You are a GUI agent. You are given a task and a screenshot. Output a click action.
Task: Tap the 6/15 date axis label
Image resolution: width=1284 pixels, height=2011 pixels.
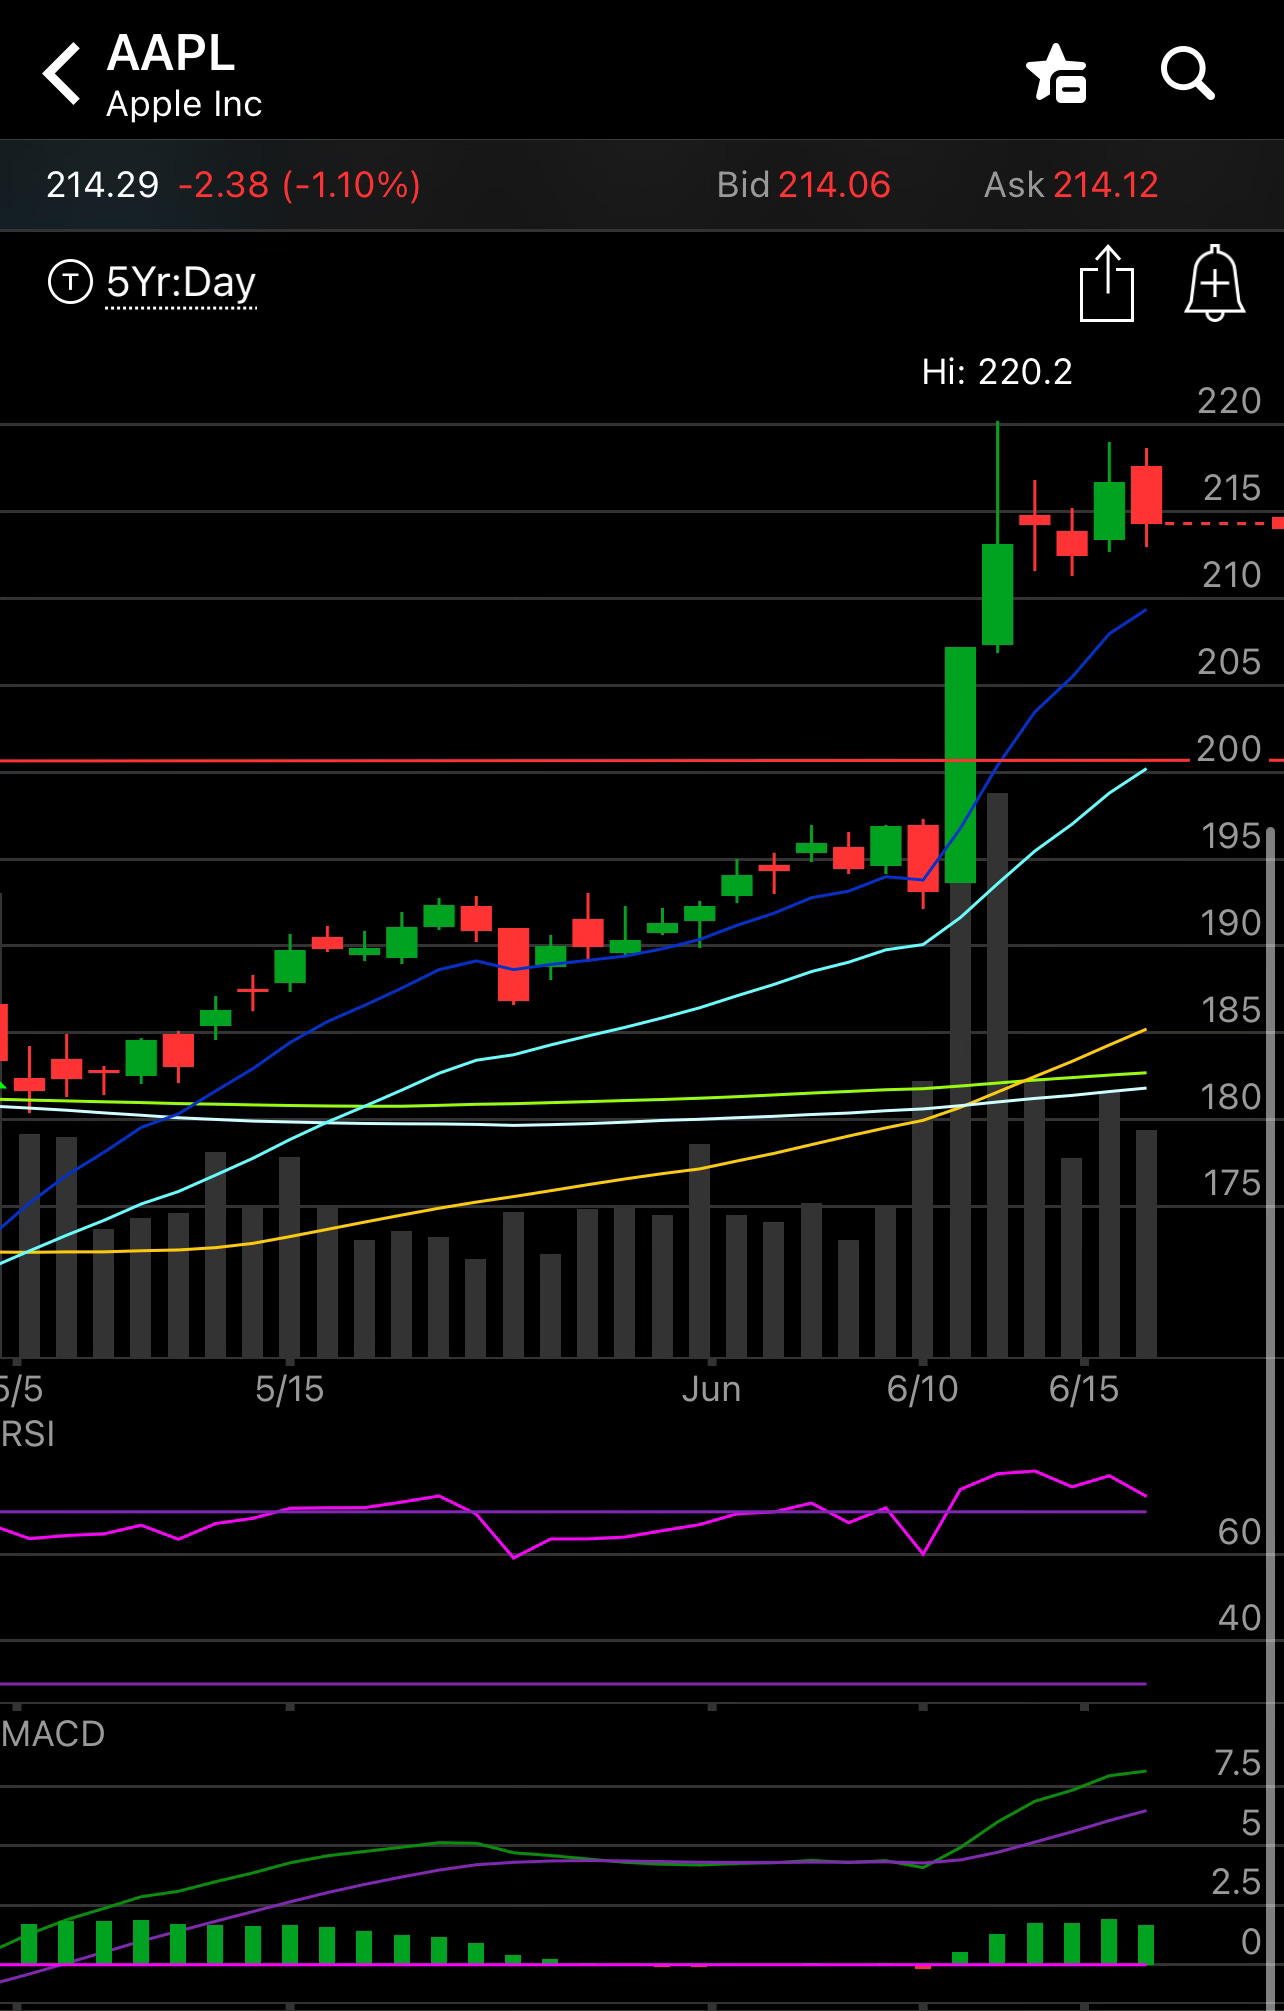click(x=1084, y=1389)
